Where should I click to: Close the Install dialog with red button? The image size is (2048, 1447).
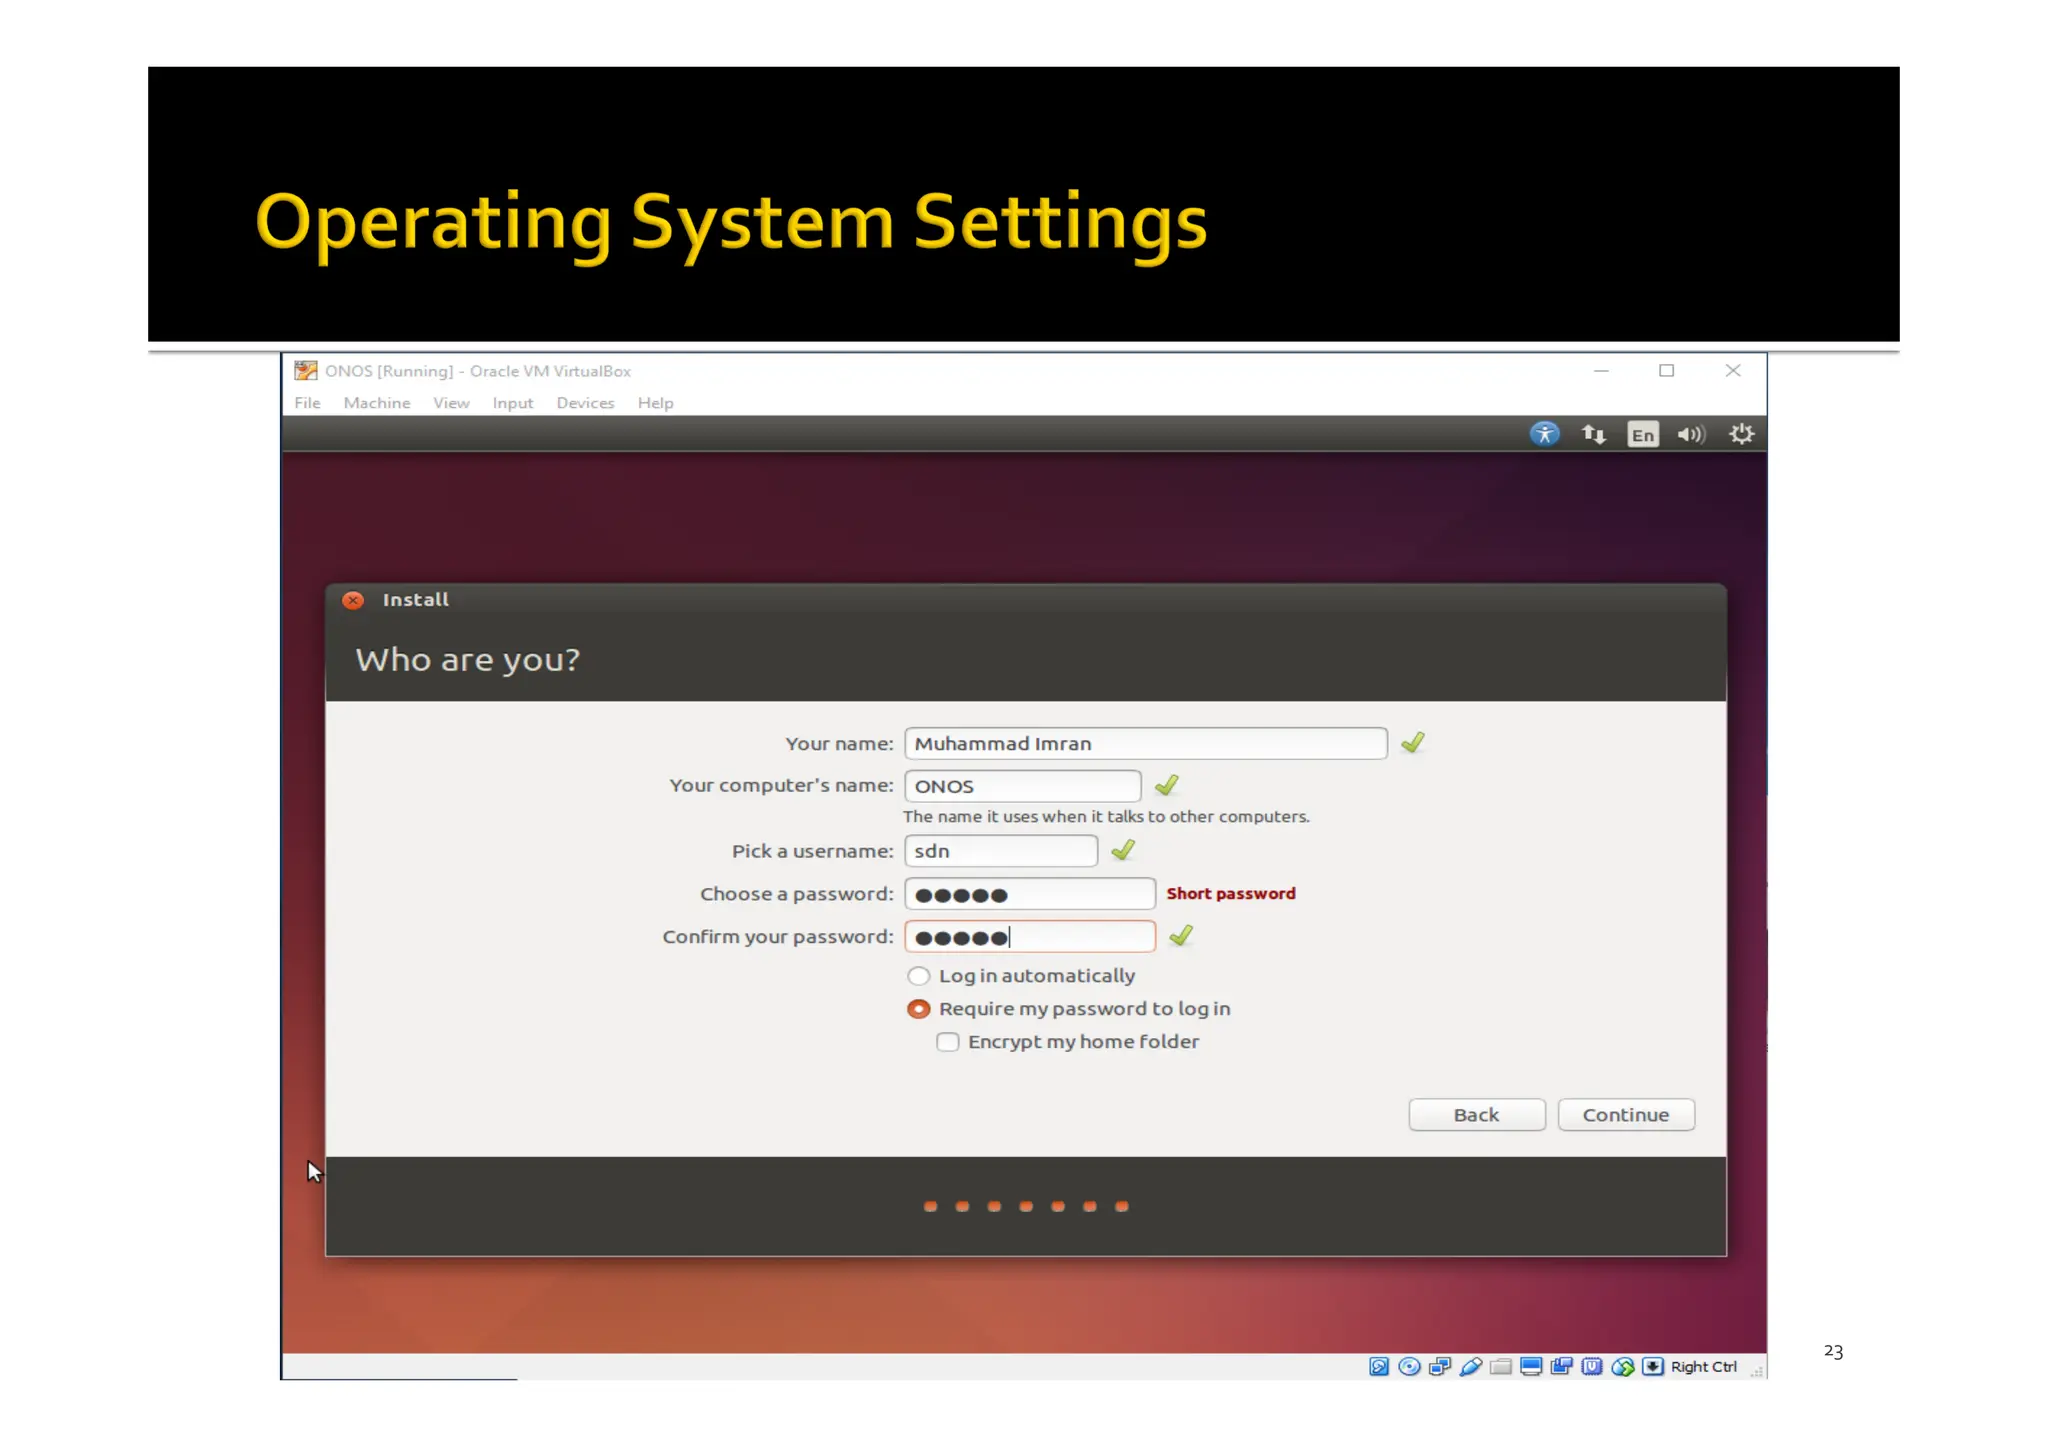[x=353, y=600]
